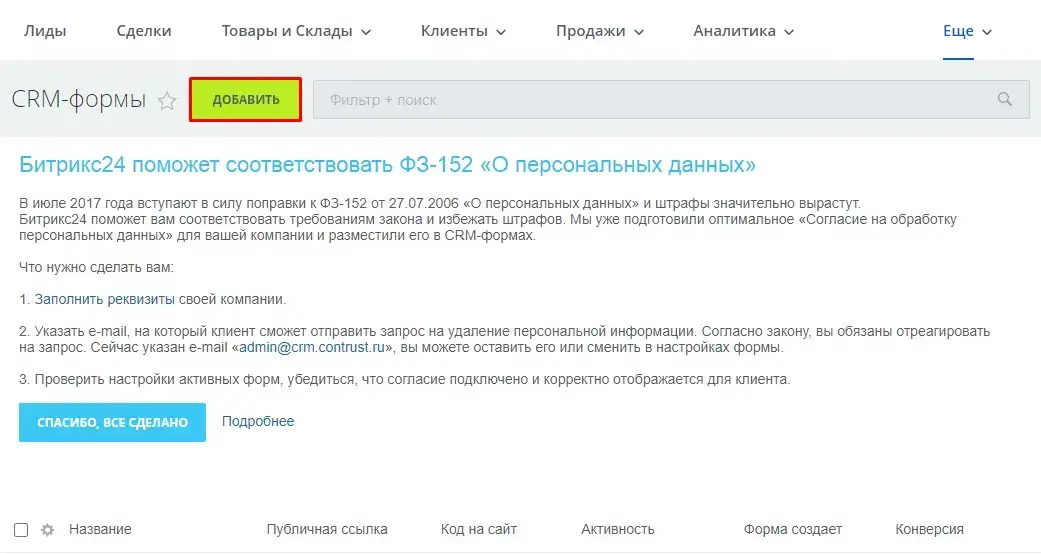This screenshot has height=555, width=1041.
Task: Expand the Товары и Склады menu
Action: (x=296, y=31)
